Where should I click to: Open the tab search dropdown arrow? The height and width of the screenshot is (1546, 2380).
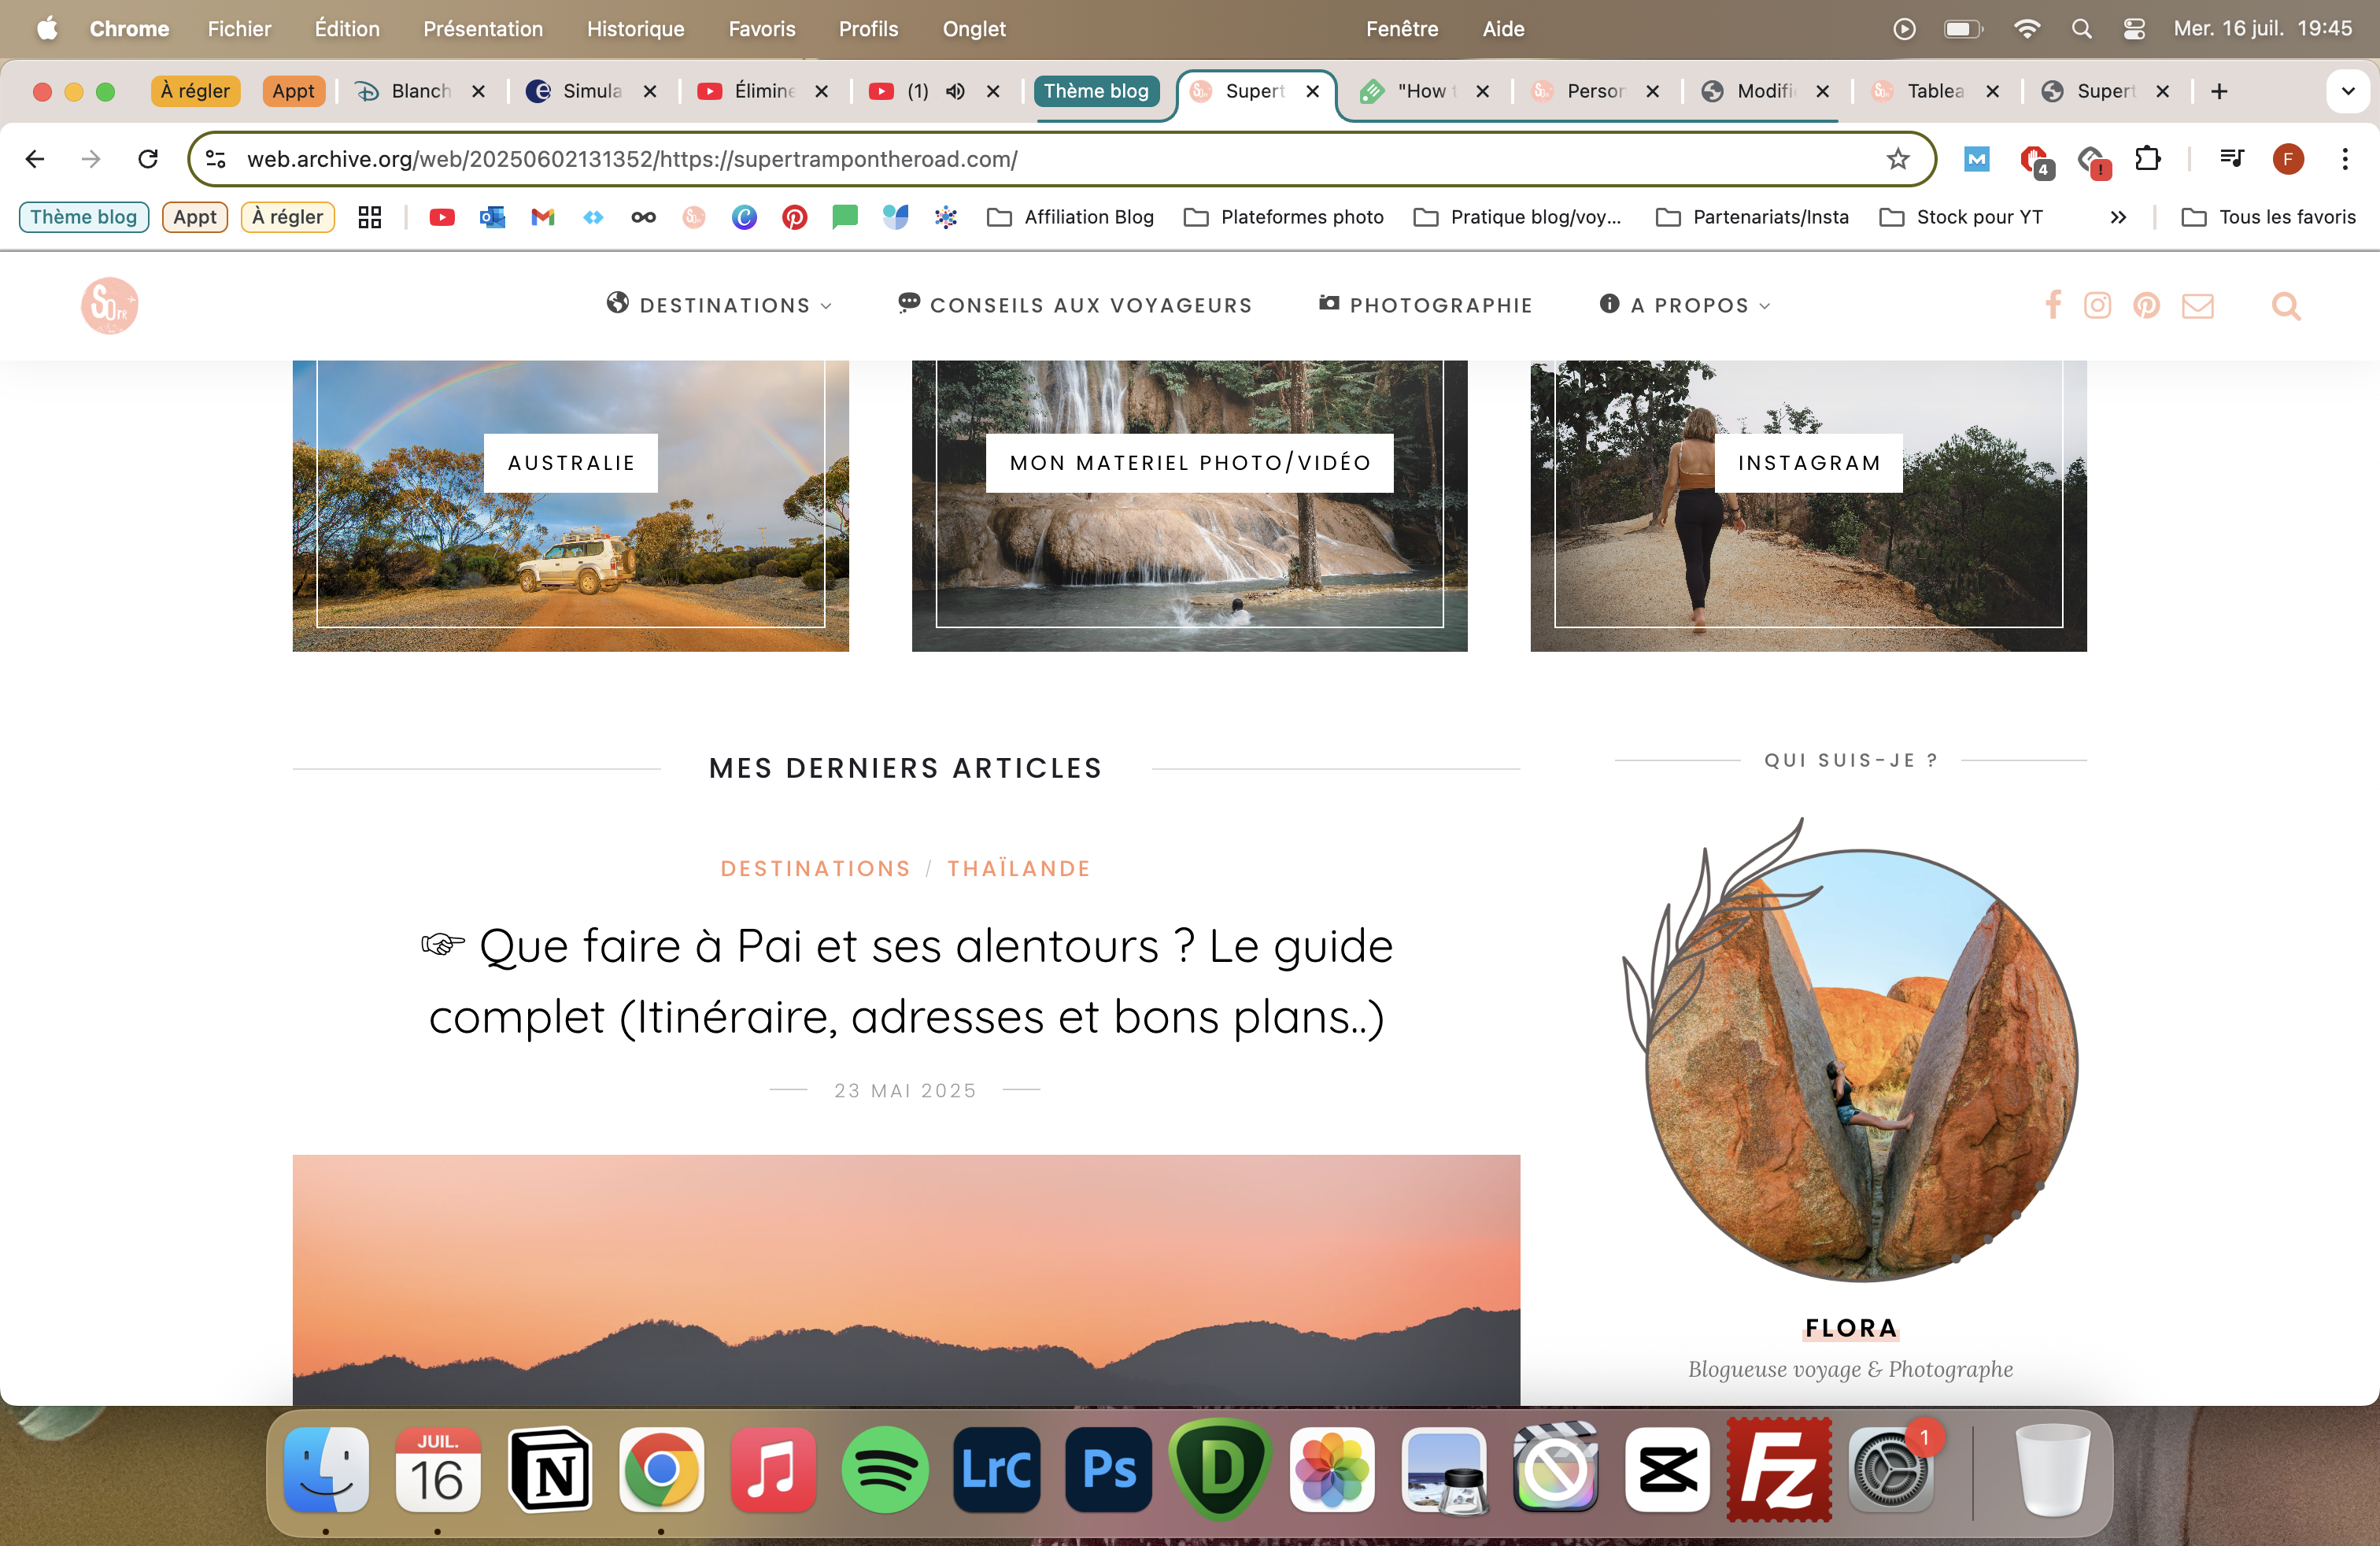[x=2347, y=91]
